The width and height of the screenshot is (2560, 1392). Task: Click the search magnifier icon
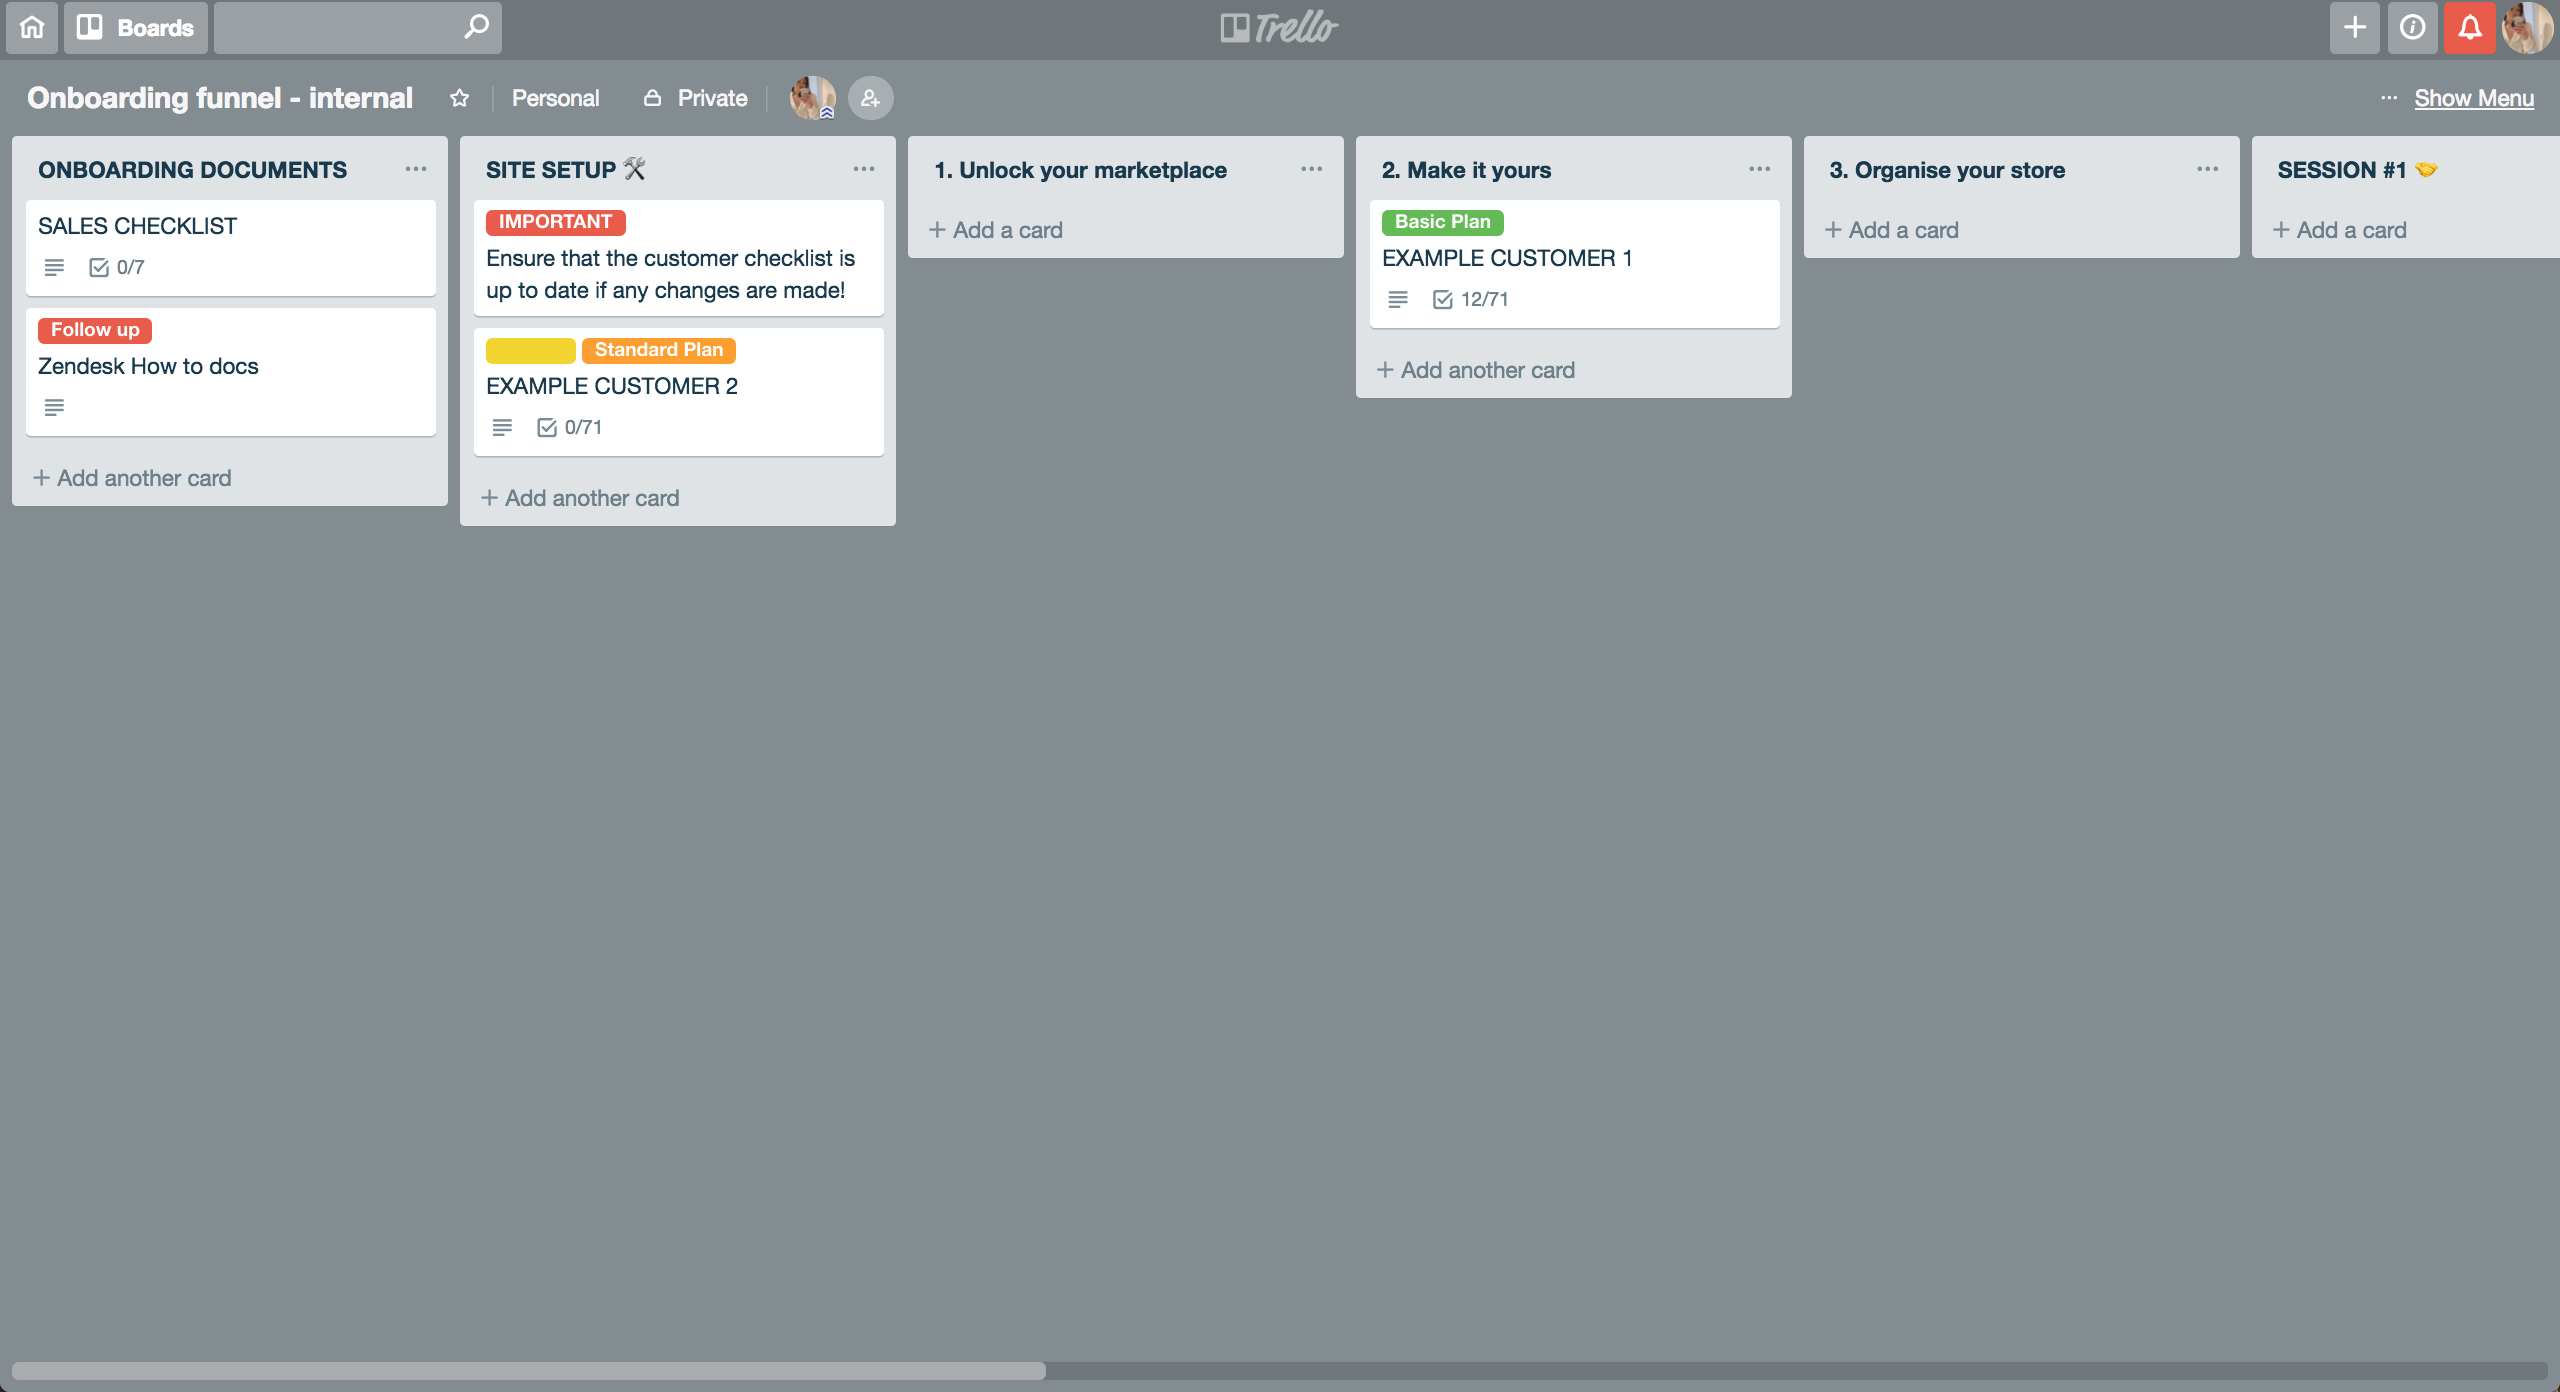click(478, 26)
